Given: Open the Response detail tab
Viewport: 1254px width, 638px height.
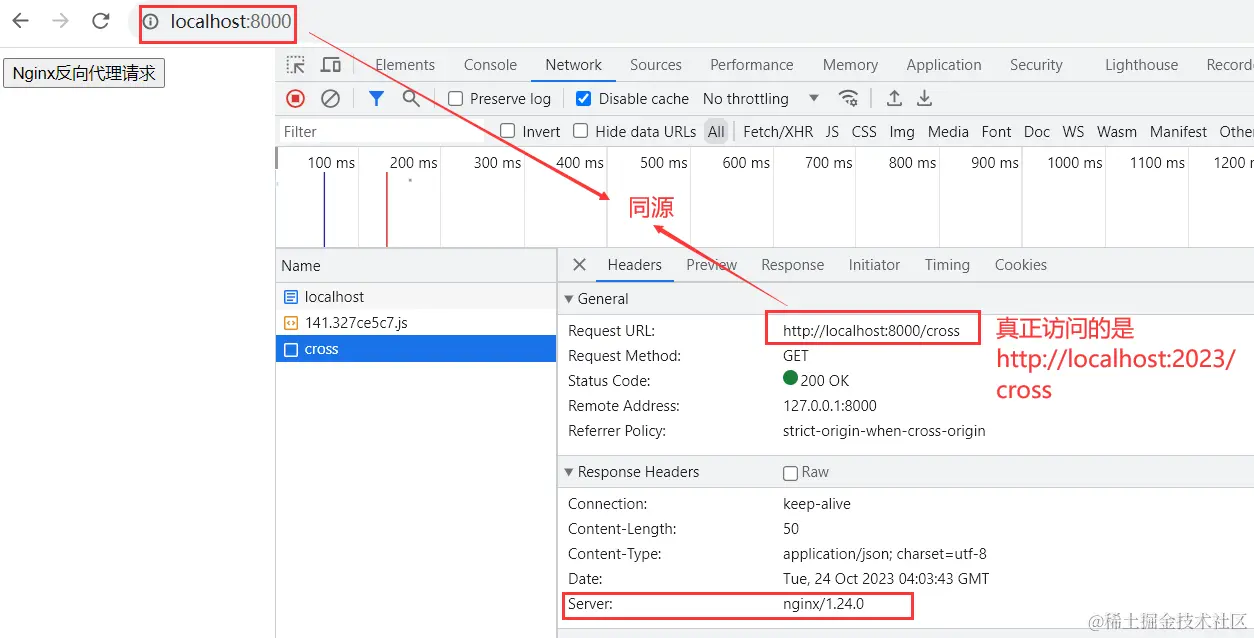Looking at the screenshot, I should (793, 265).
